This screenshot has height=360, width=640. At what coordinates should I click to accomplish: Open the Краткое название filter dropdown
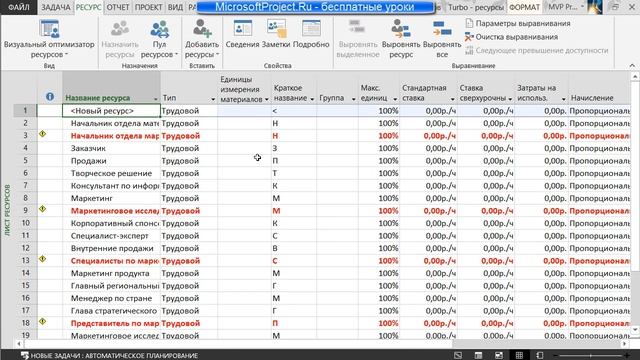(312, 99)
